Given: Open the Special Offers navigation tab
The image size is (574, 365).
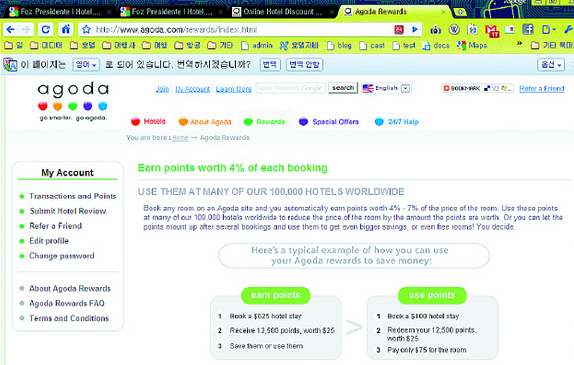Looking at the screenshot, I should coord(329,122).
